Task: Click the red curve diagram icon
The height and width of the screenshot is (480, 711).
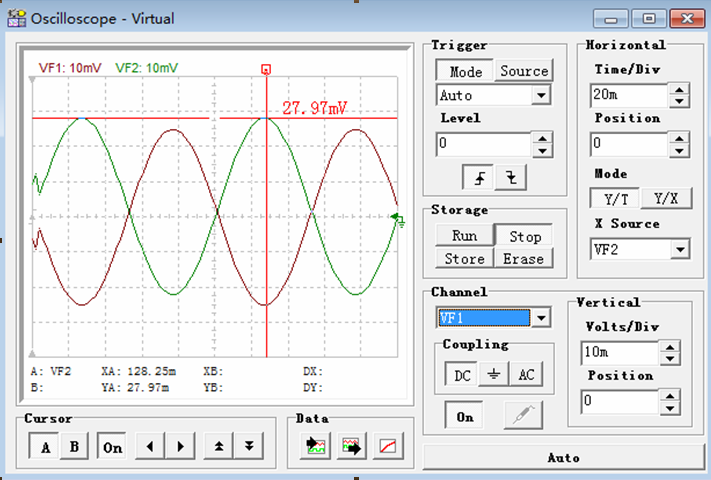Action: click(388, 446)
